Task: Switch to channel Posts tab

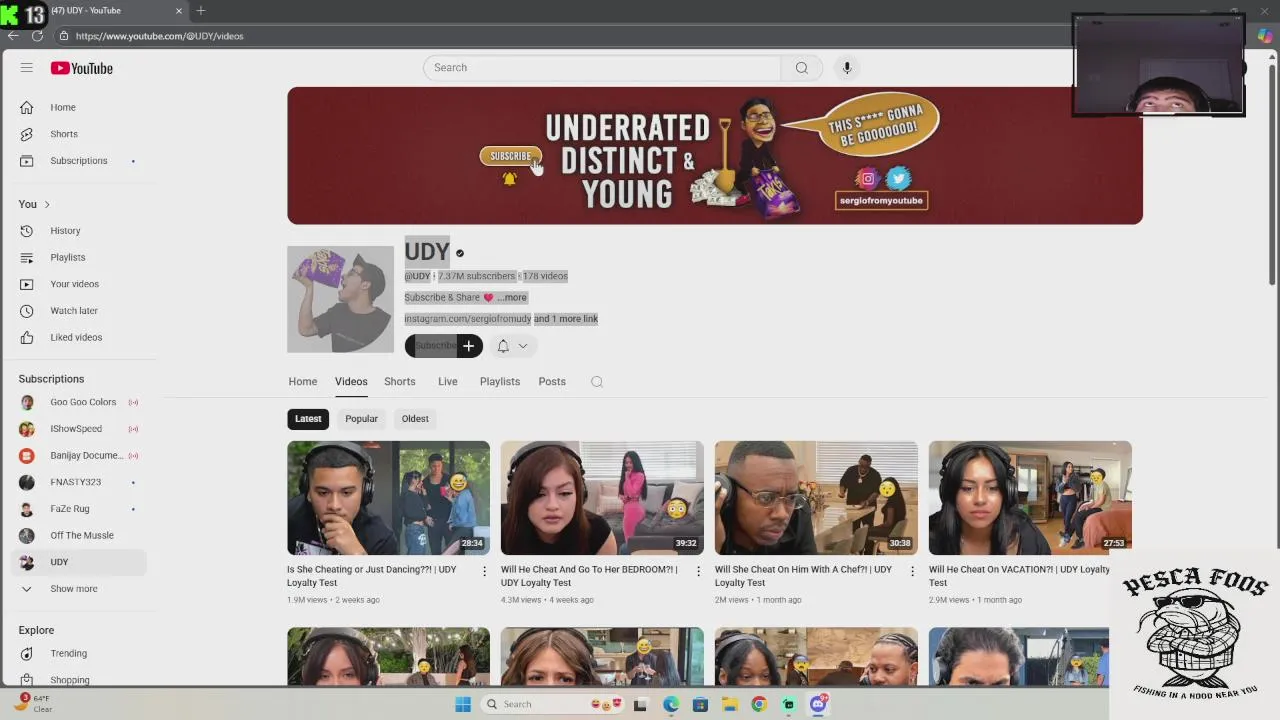Action: [552, 382]
